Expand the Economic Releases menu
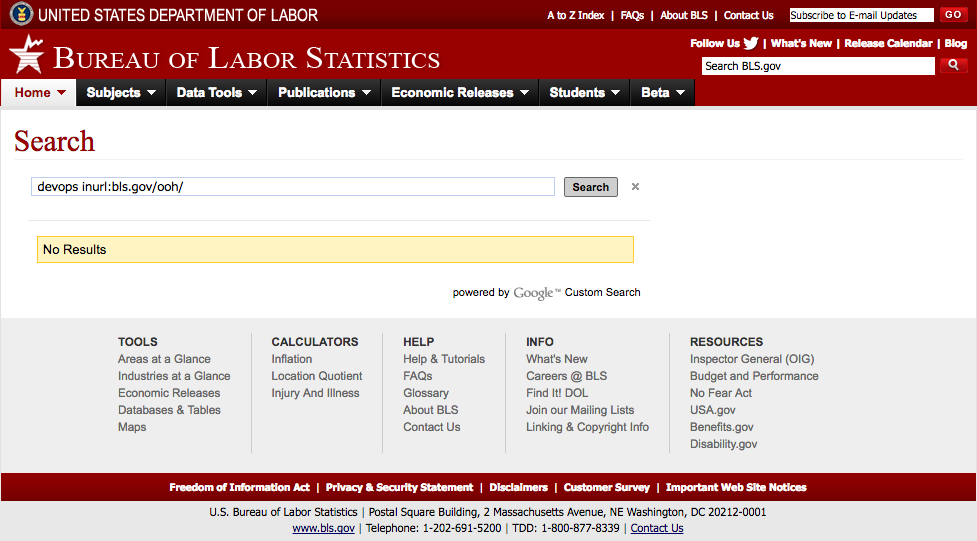The height and width of the screenshot is (541, 977). pos(460,92)
